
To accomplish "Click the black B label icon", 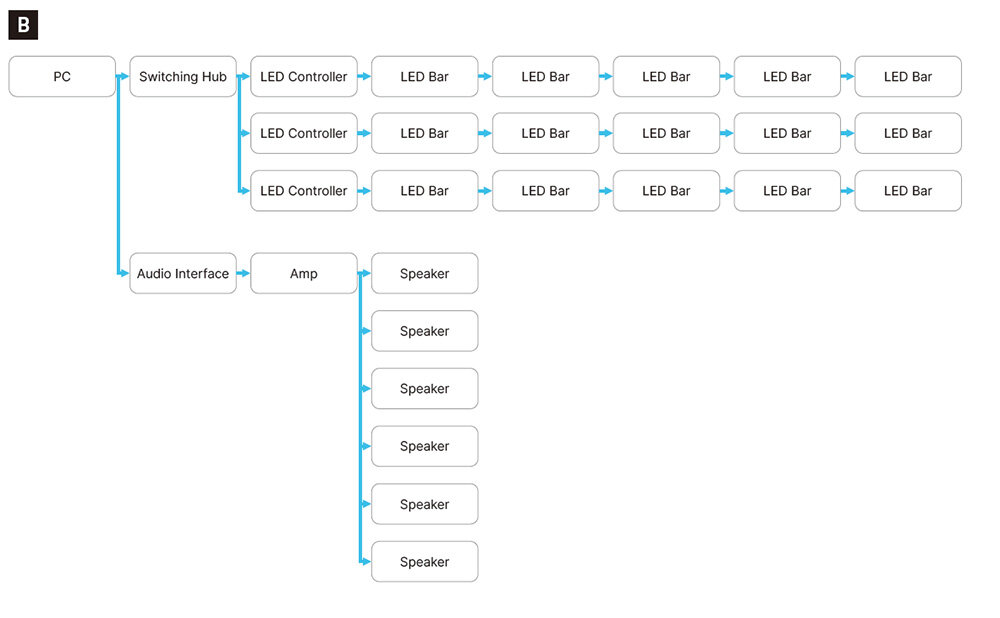I will 23,25.
